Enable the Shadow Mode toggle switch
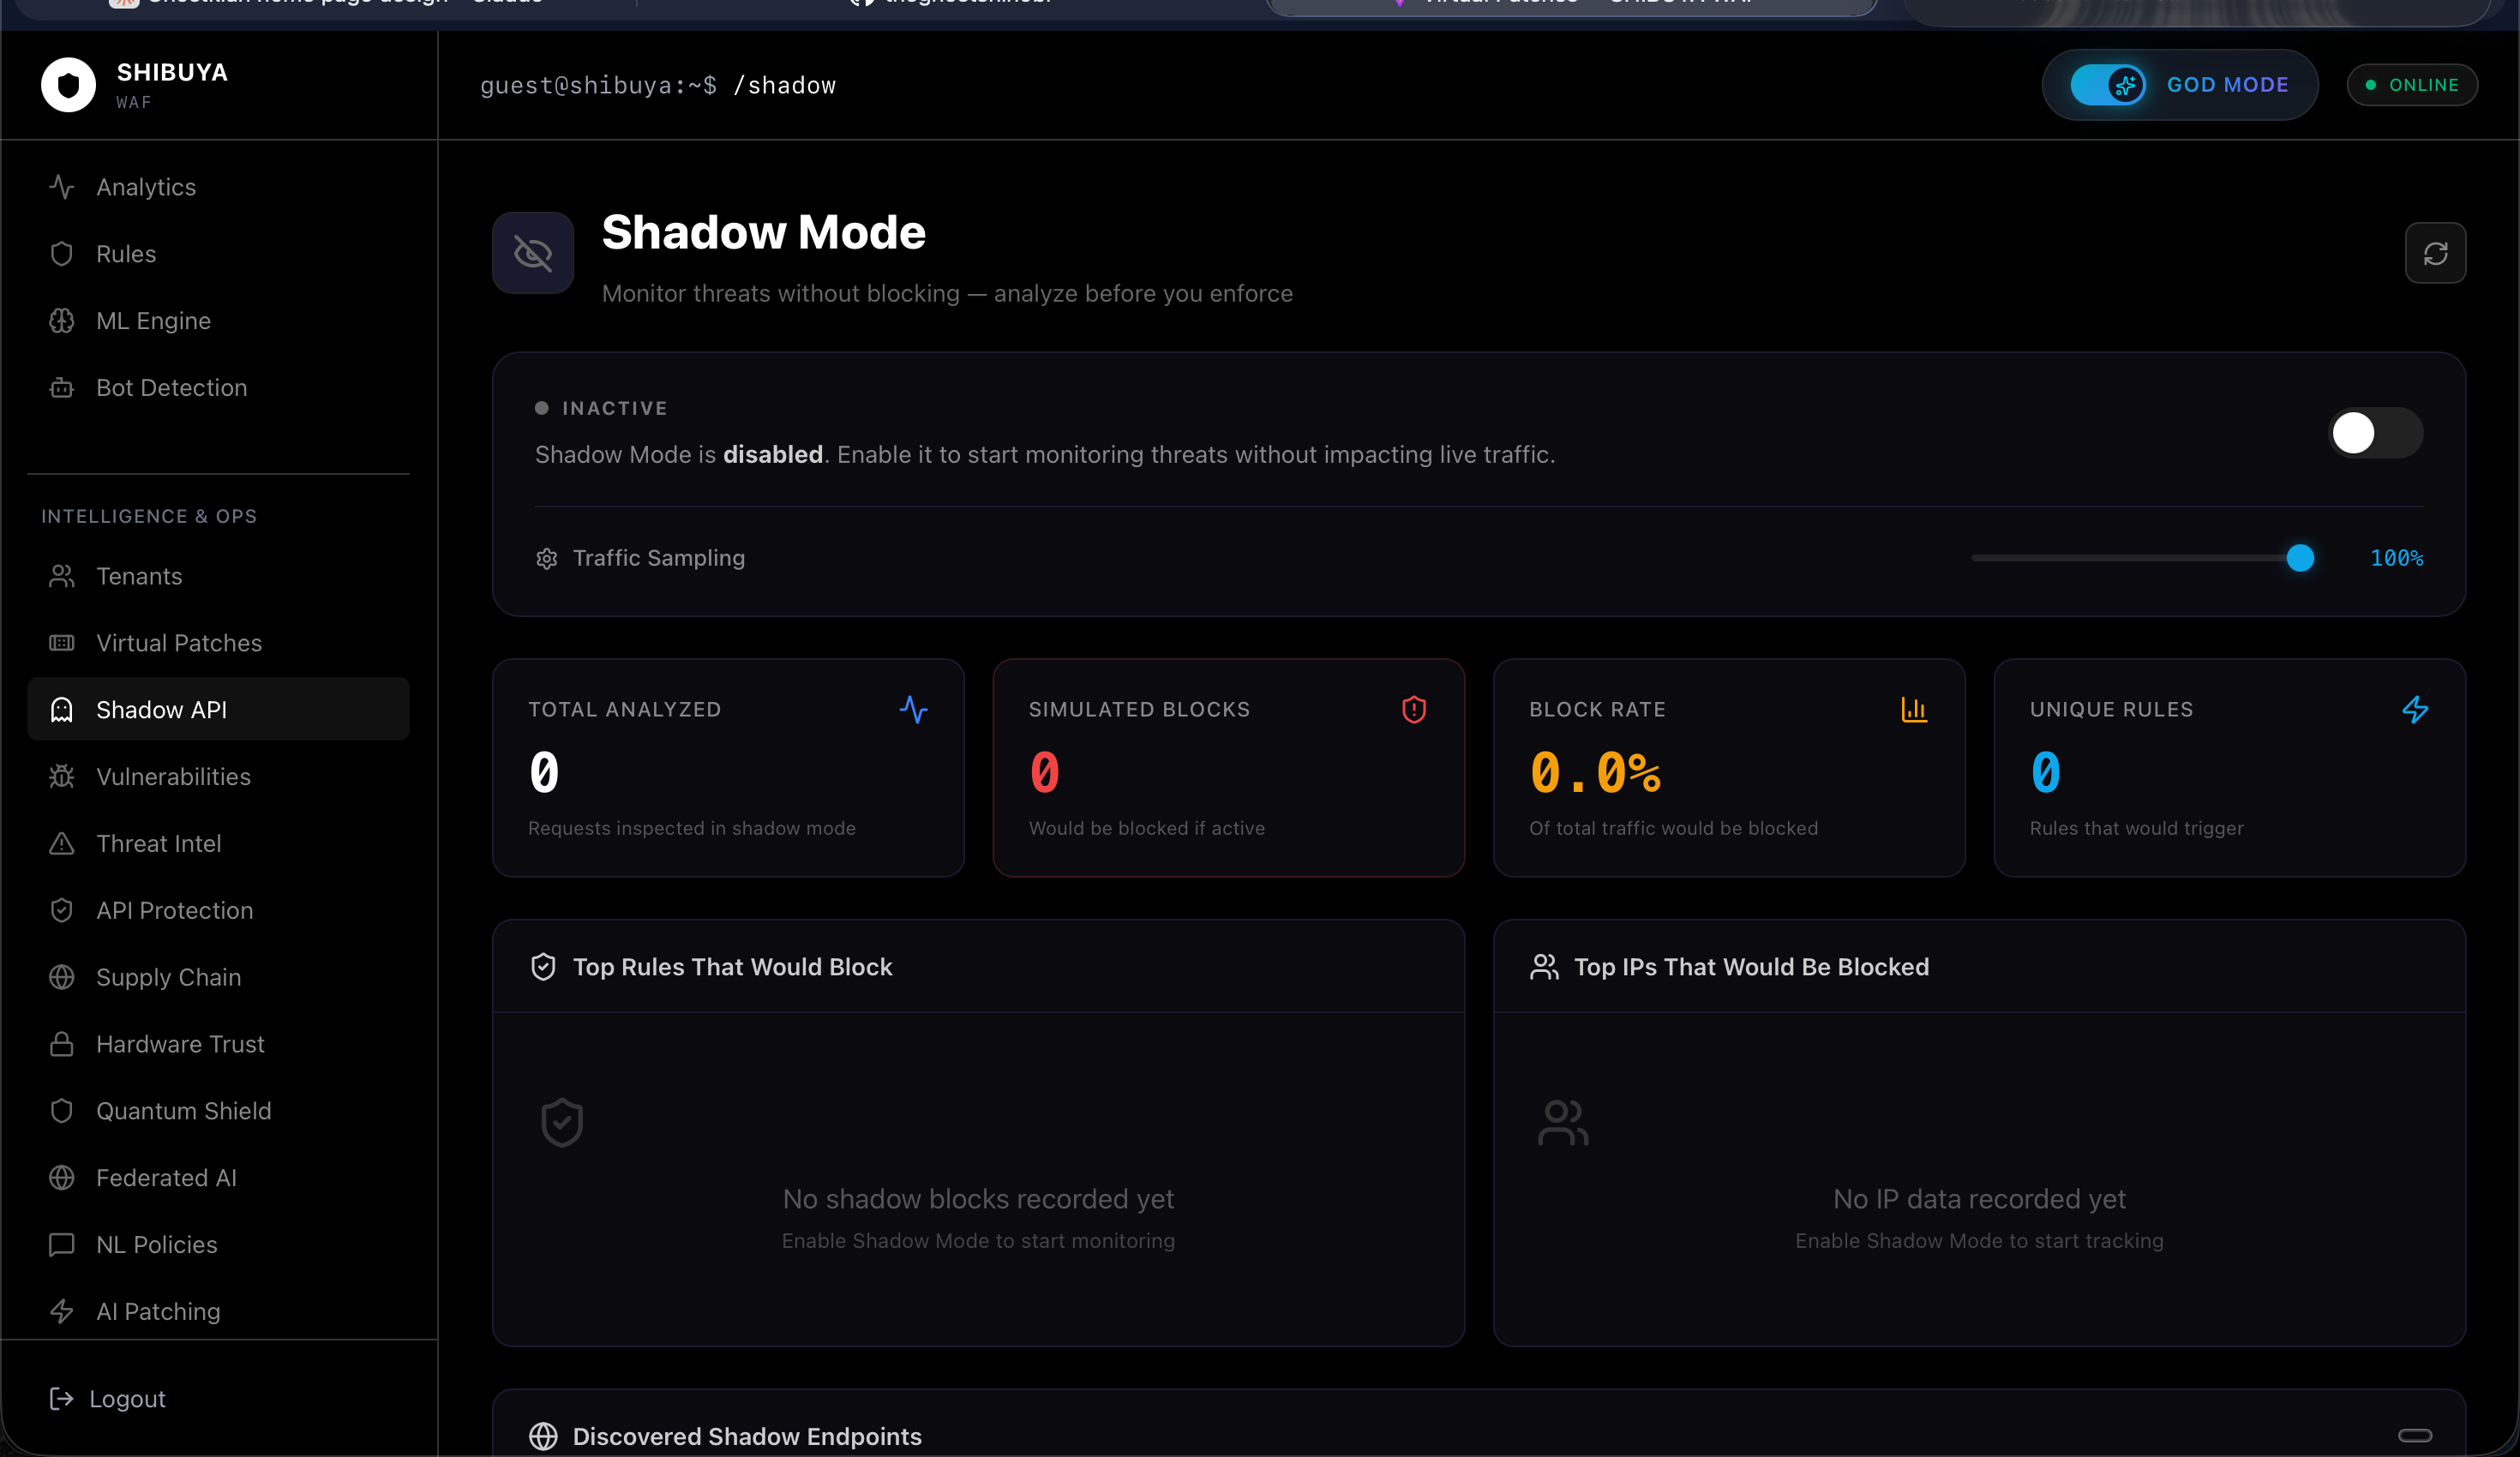 2374,433
